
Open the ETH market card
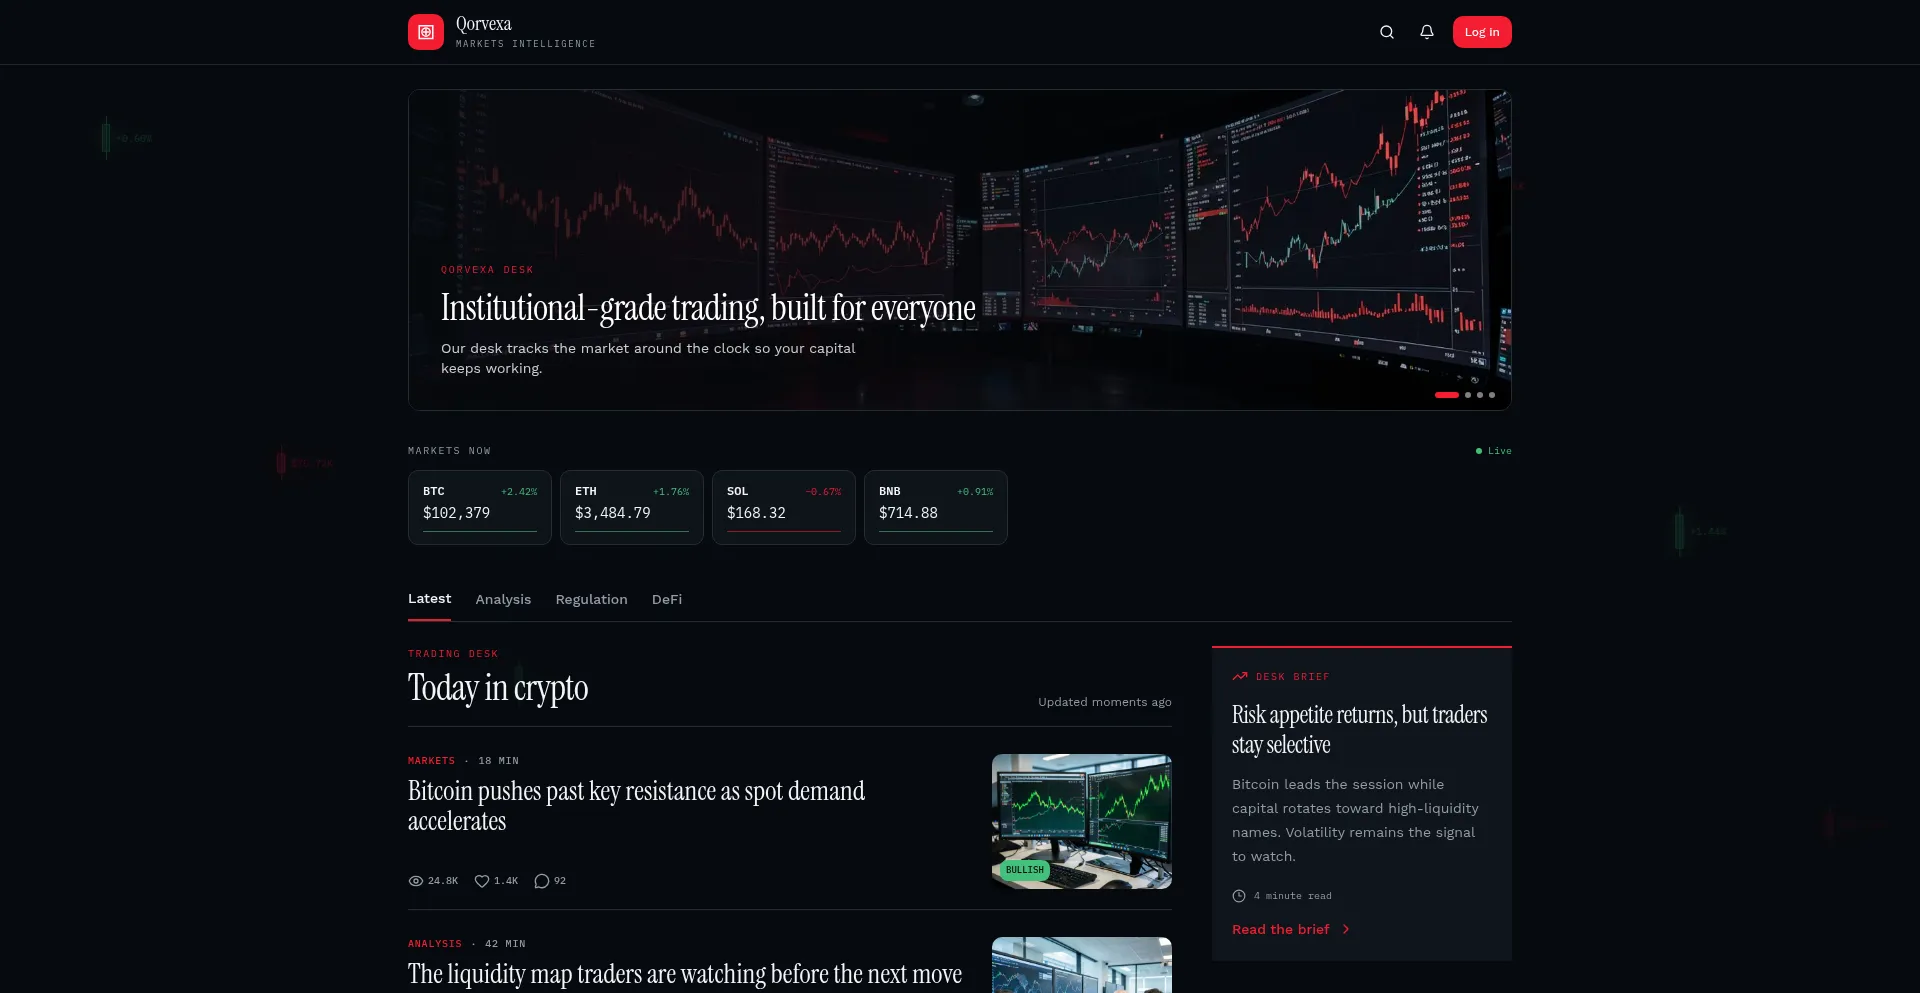click(x=632, y=507)
